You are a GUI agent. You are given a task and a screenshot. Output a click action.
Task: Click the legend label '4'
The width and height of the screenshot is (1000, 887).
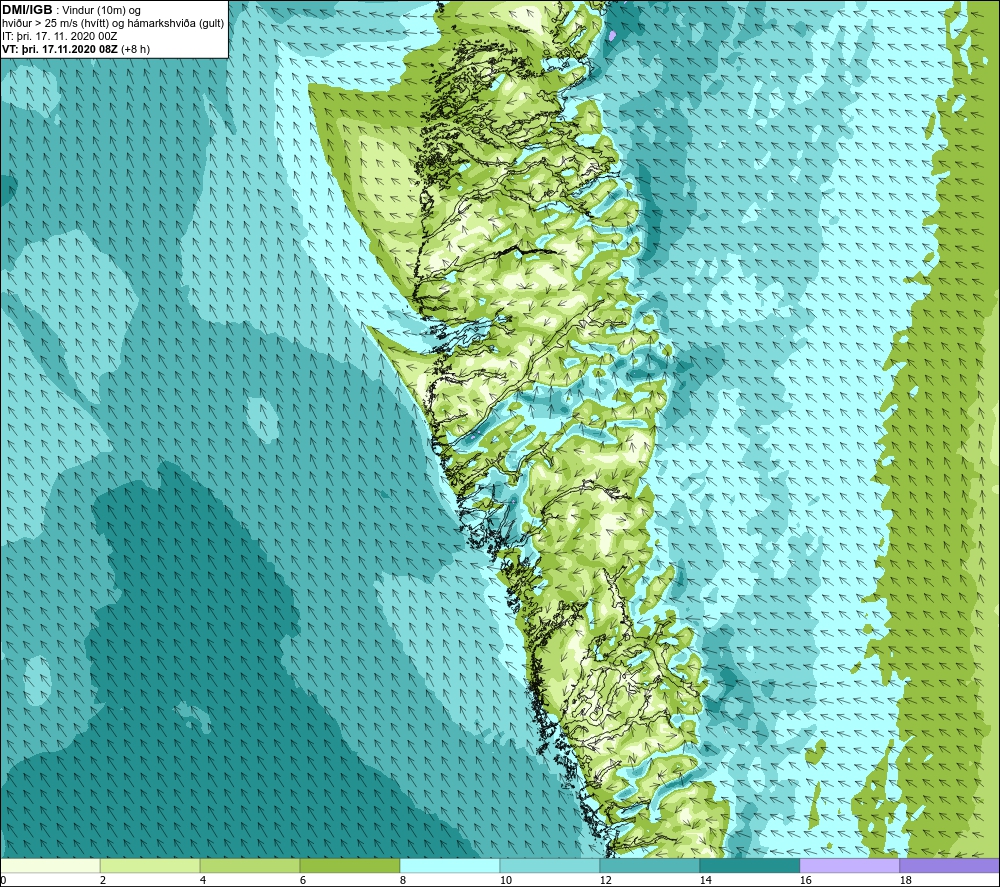click(203, 880)
